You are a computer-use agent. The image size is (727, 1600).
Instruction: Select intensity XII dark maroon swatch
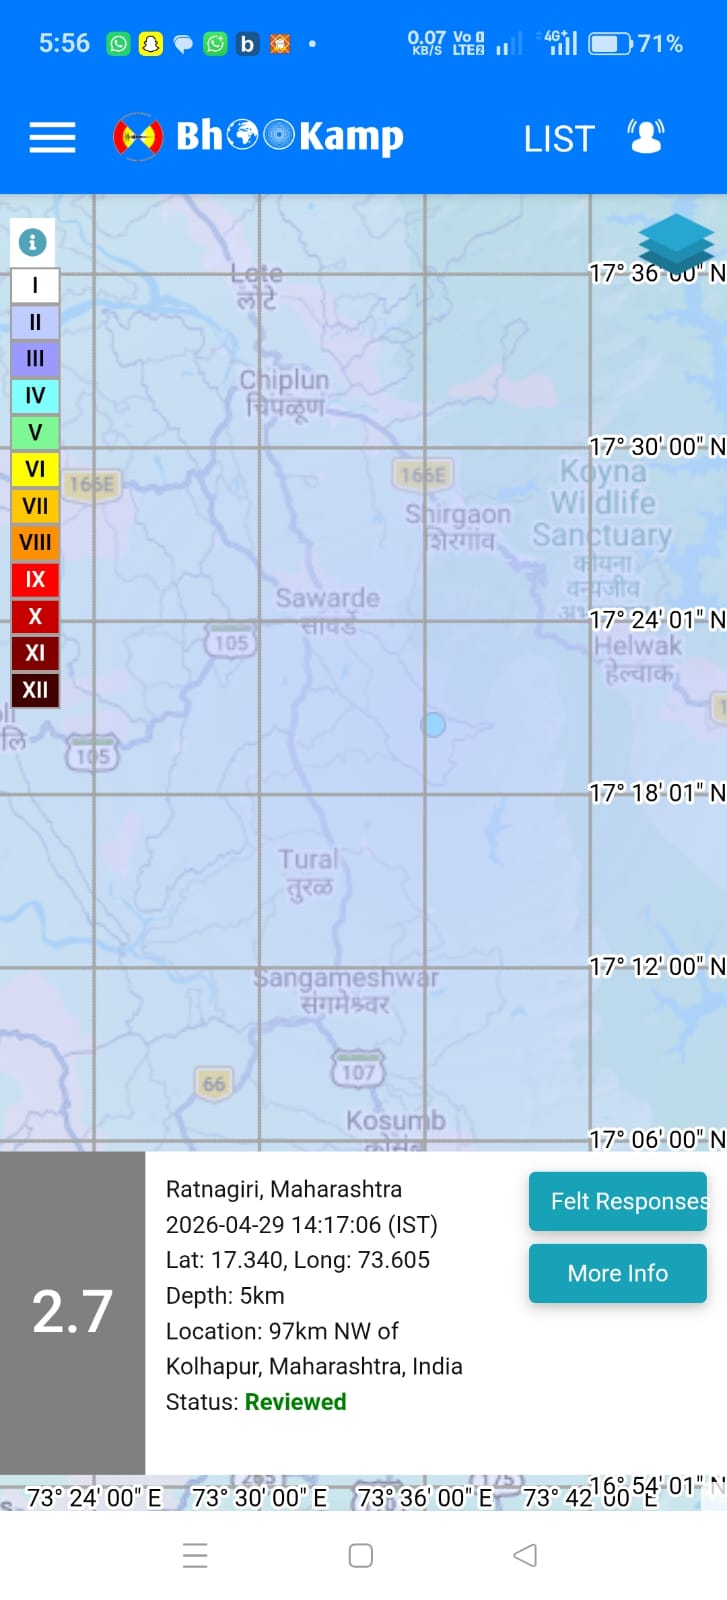pyautogui.click(x=35, y=690)
